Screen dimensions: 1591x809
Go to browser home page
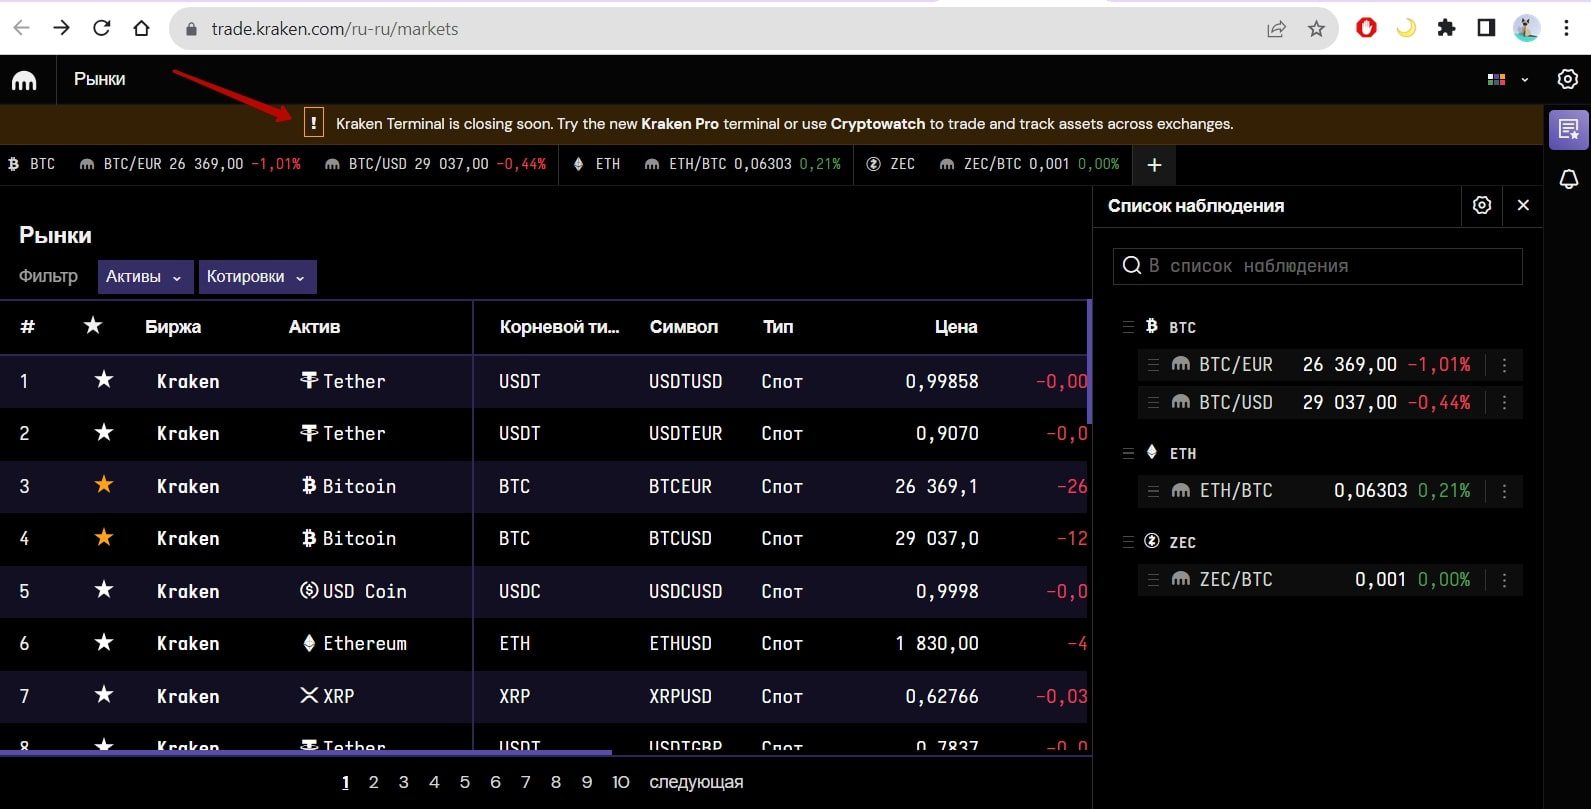(x=141, y=28)
